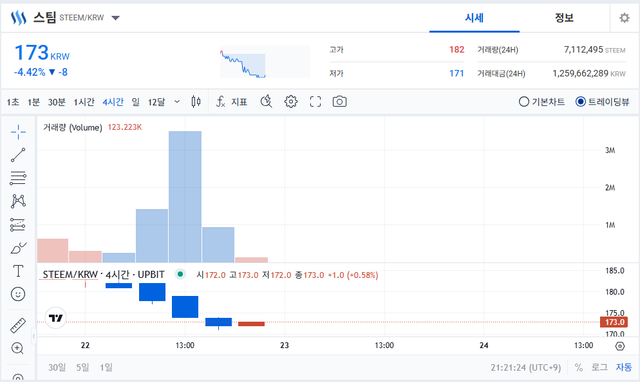This screenshot has width=640, height=382.
Task: Switch to the 정보 tab
Action: tap(564, 18)
